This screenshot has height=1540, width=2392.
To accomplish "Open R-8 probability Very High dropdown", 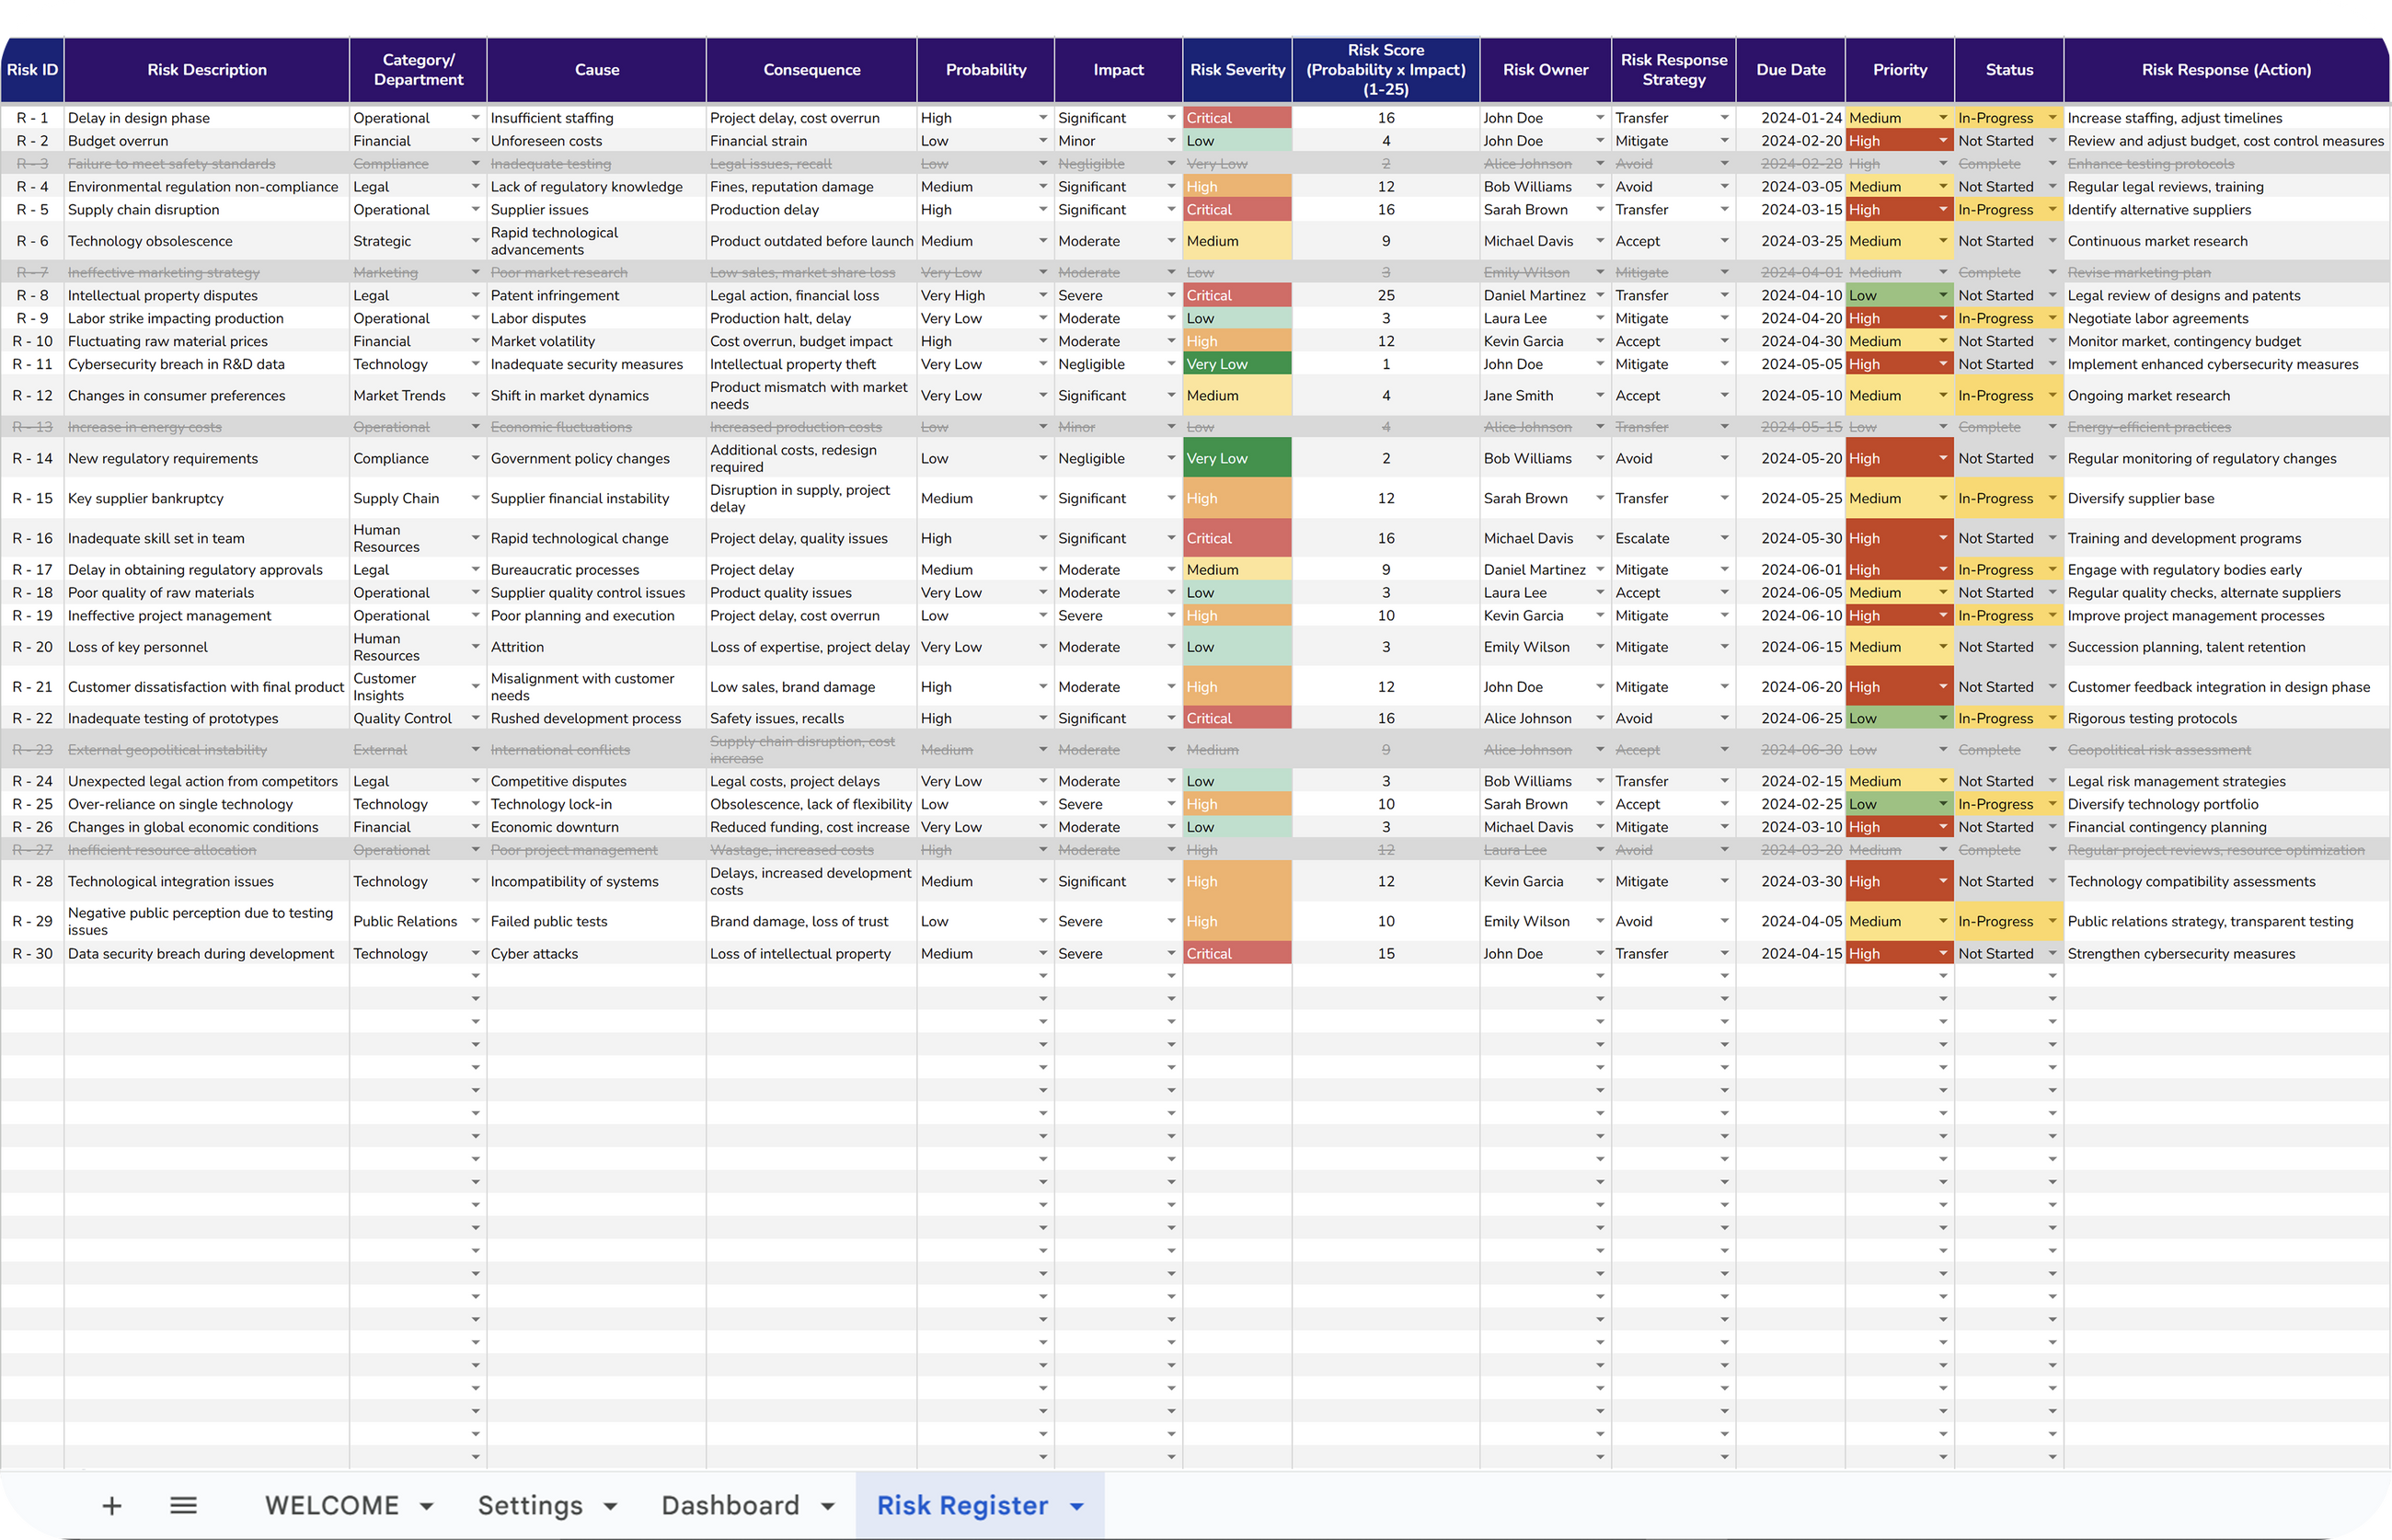I will (1043, 296).
